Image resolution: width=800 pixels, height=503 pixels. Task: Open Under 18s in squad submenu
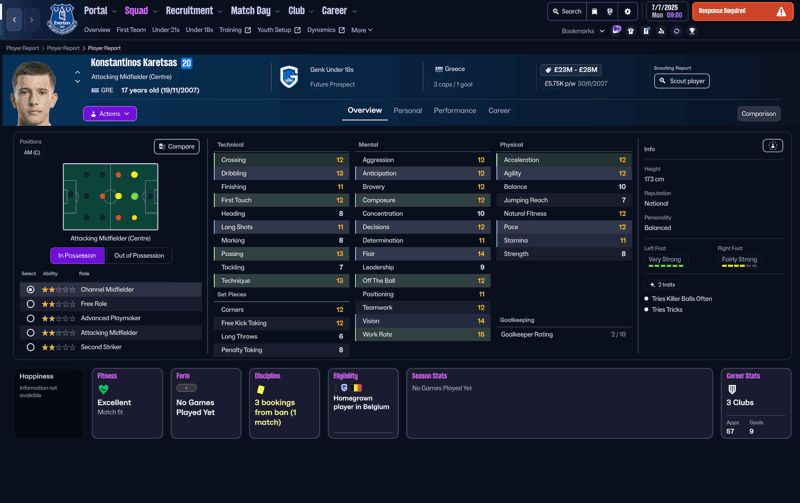[199, 30]
